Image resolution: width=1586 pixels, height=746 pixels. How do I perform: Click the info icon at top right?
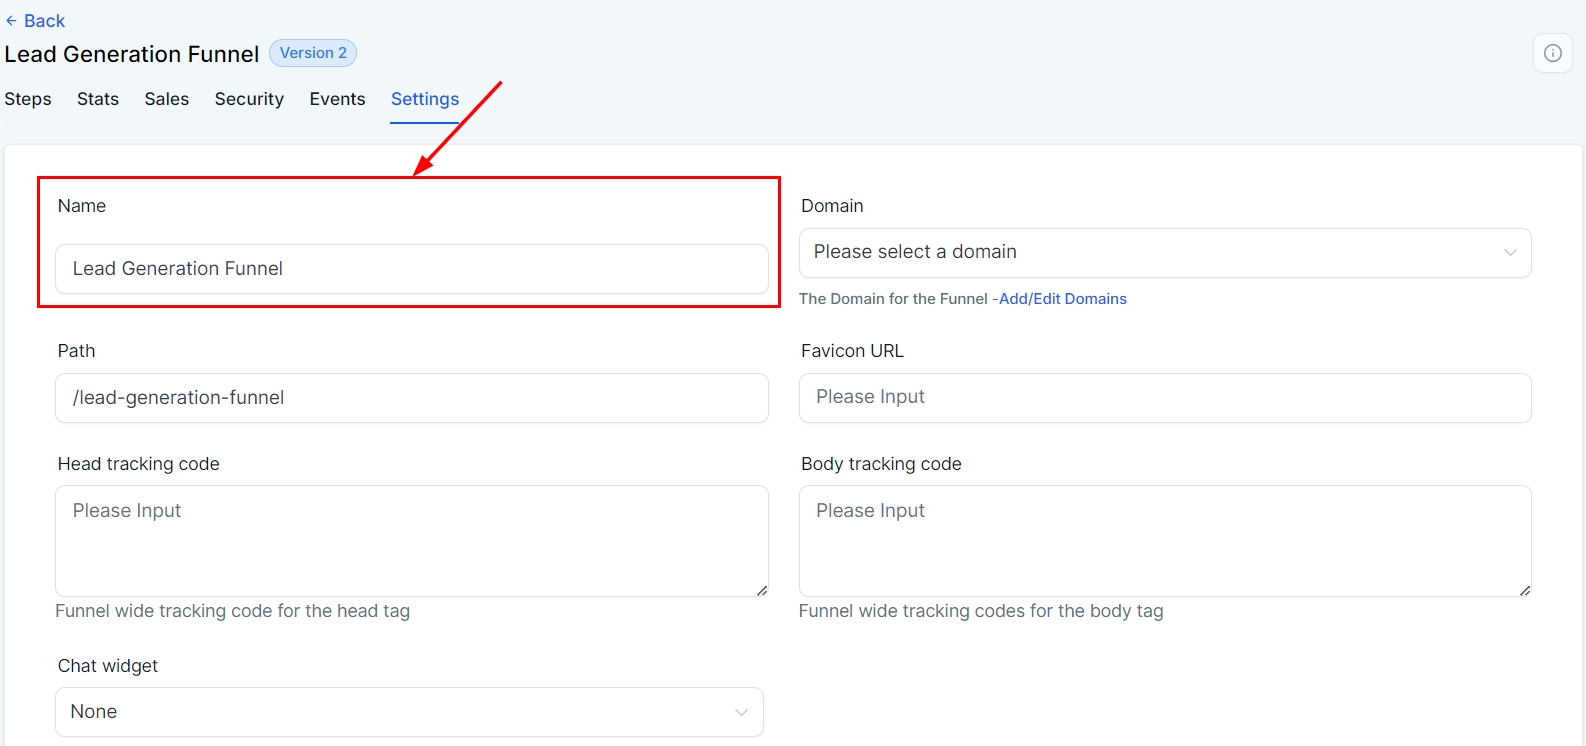tap(1552, 53)
